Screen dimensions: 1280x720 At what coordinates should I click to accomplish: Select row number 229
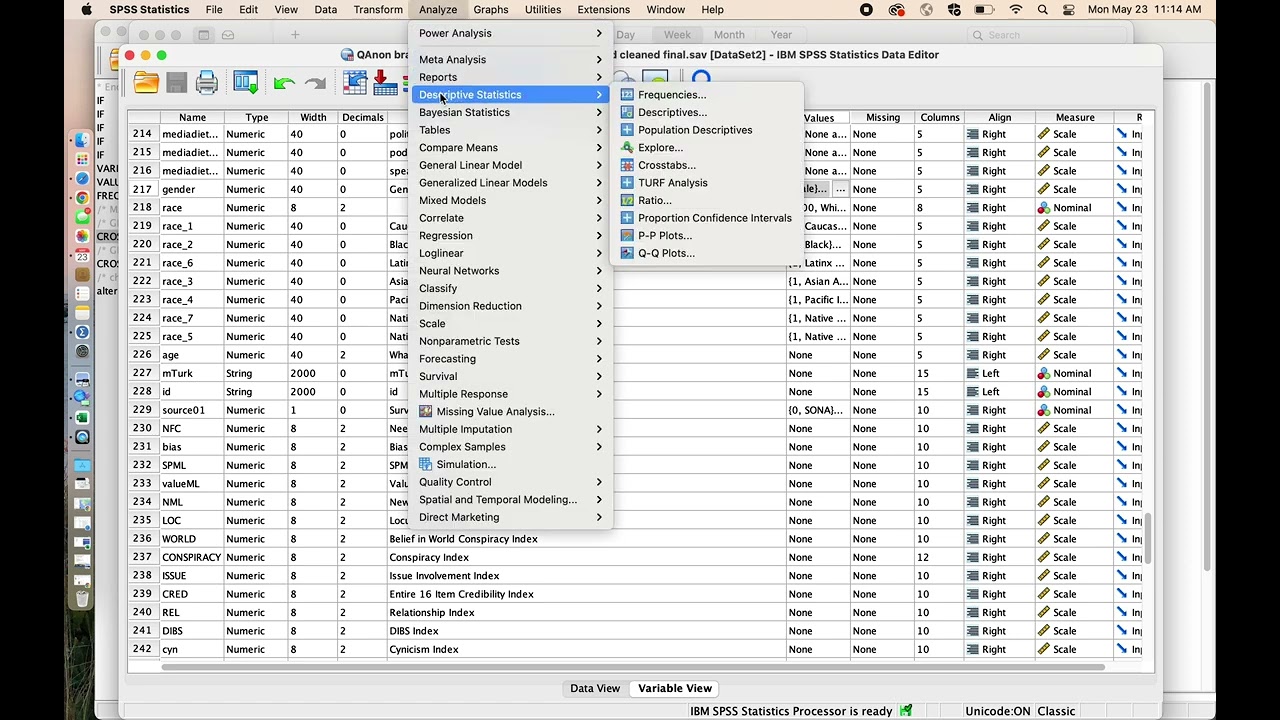point(142,410)
